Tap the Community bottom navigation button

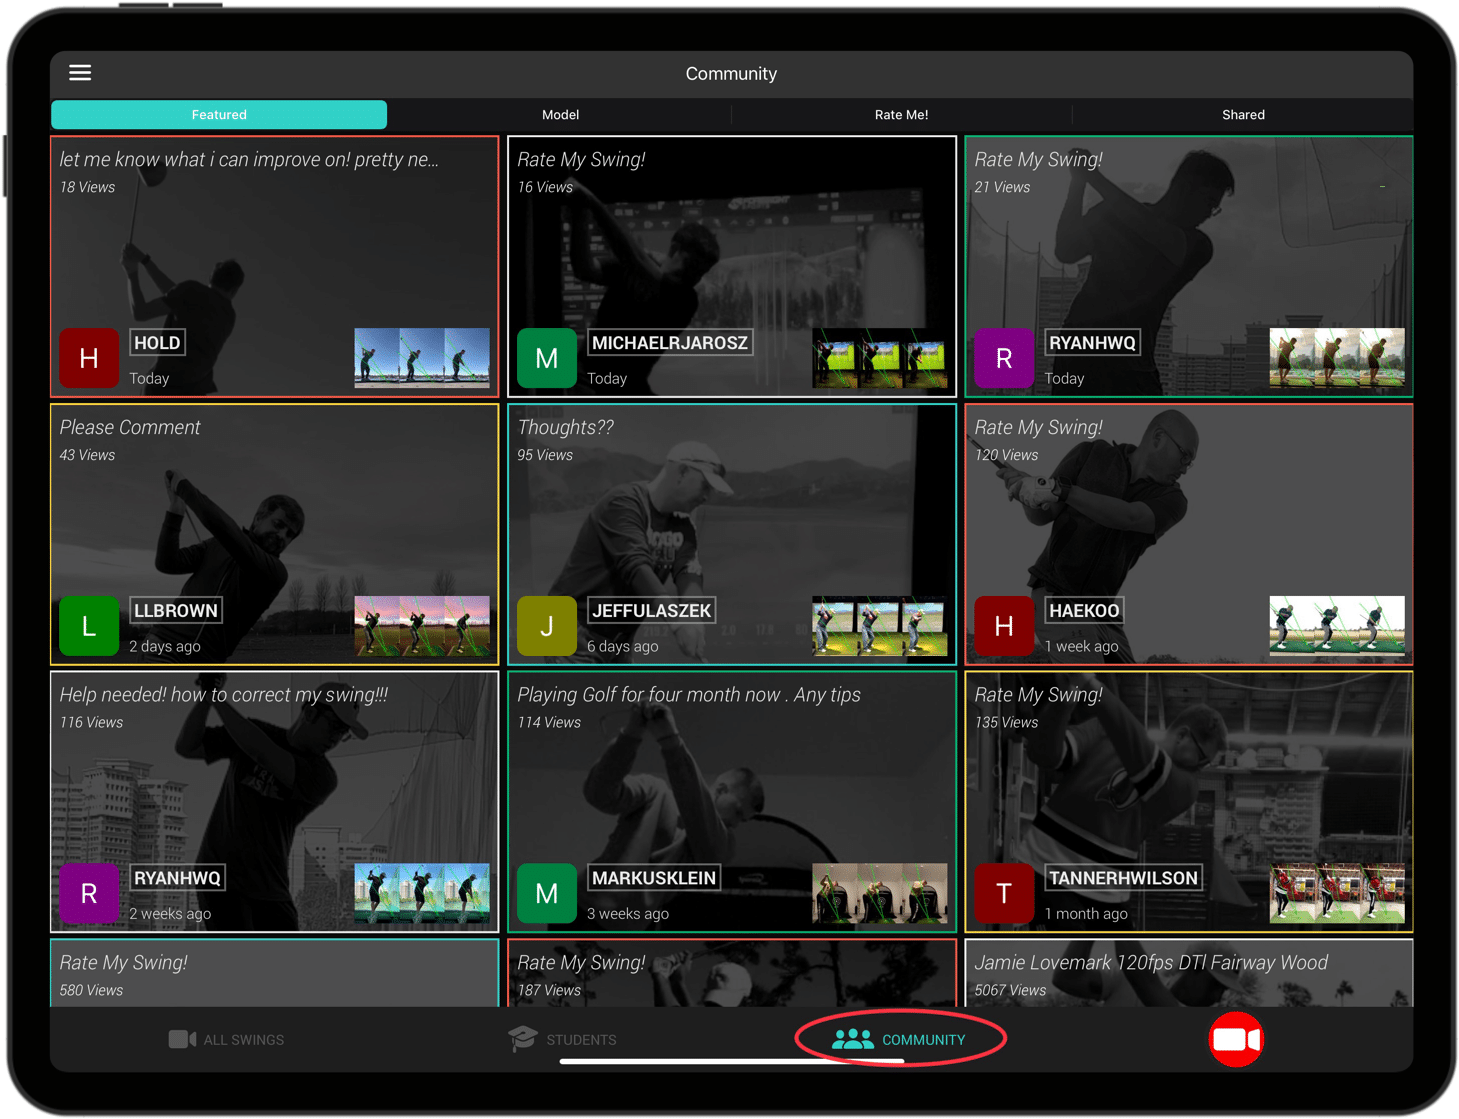pyautogui.click(x=900, y=1040)
